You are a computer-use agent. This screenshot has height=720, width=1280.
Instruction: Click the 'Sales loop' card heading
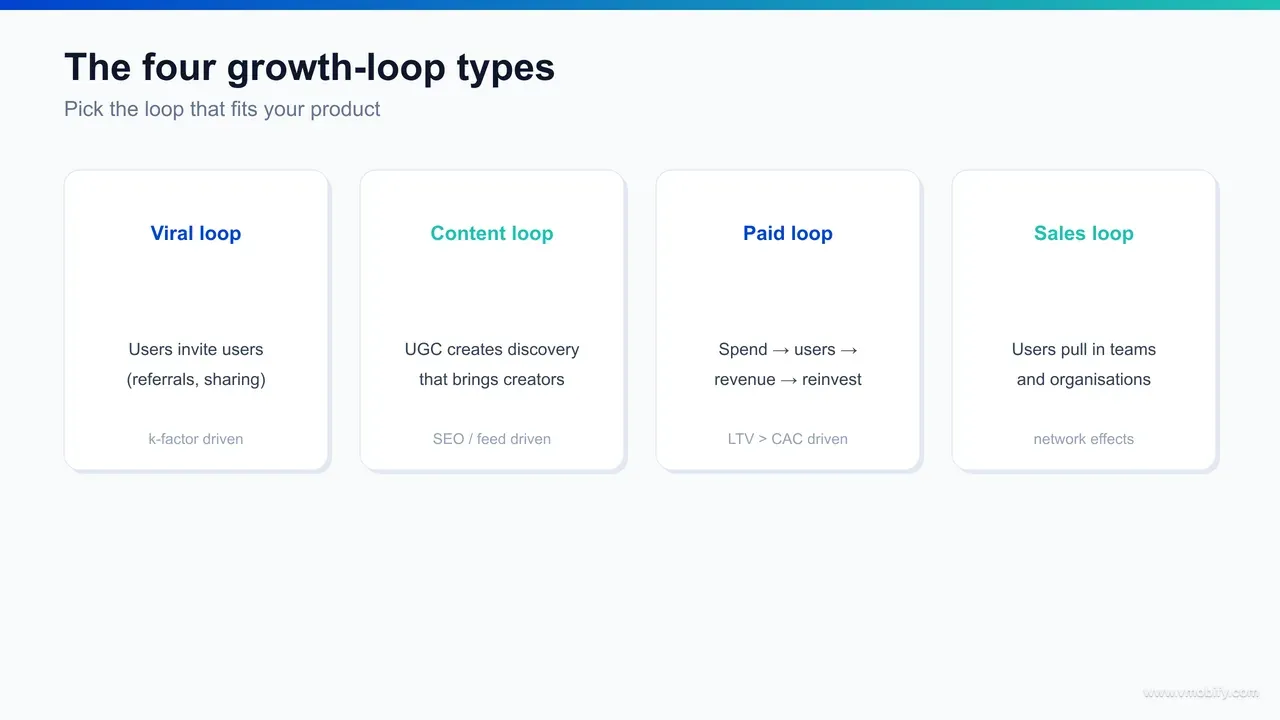tap(1084, 233)
